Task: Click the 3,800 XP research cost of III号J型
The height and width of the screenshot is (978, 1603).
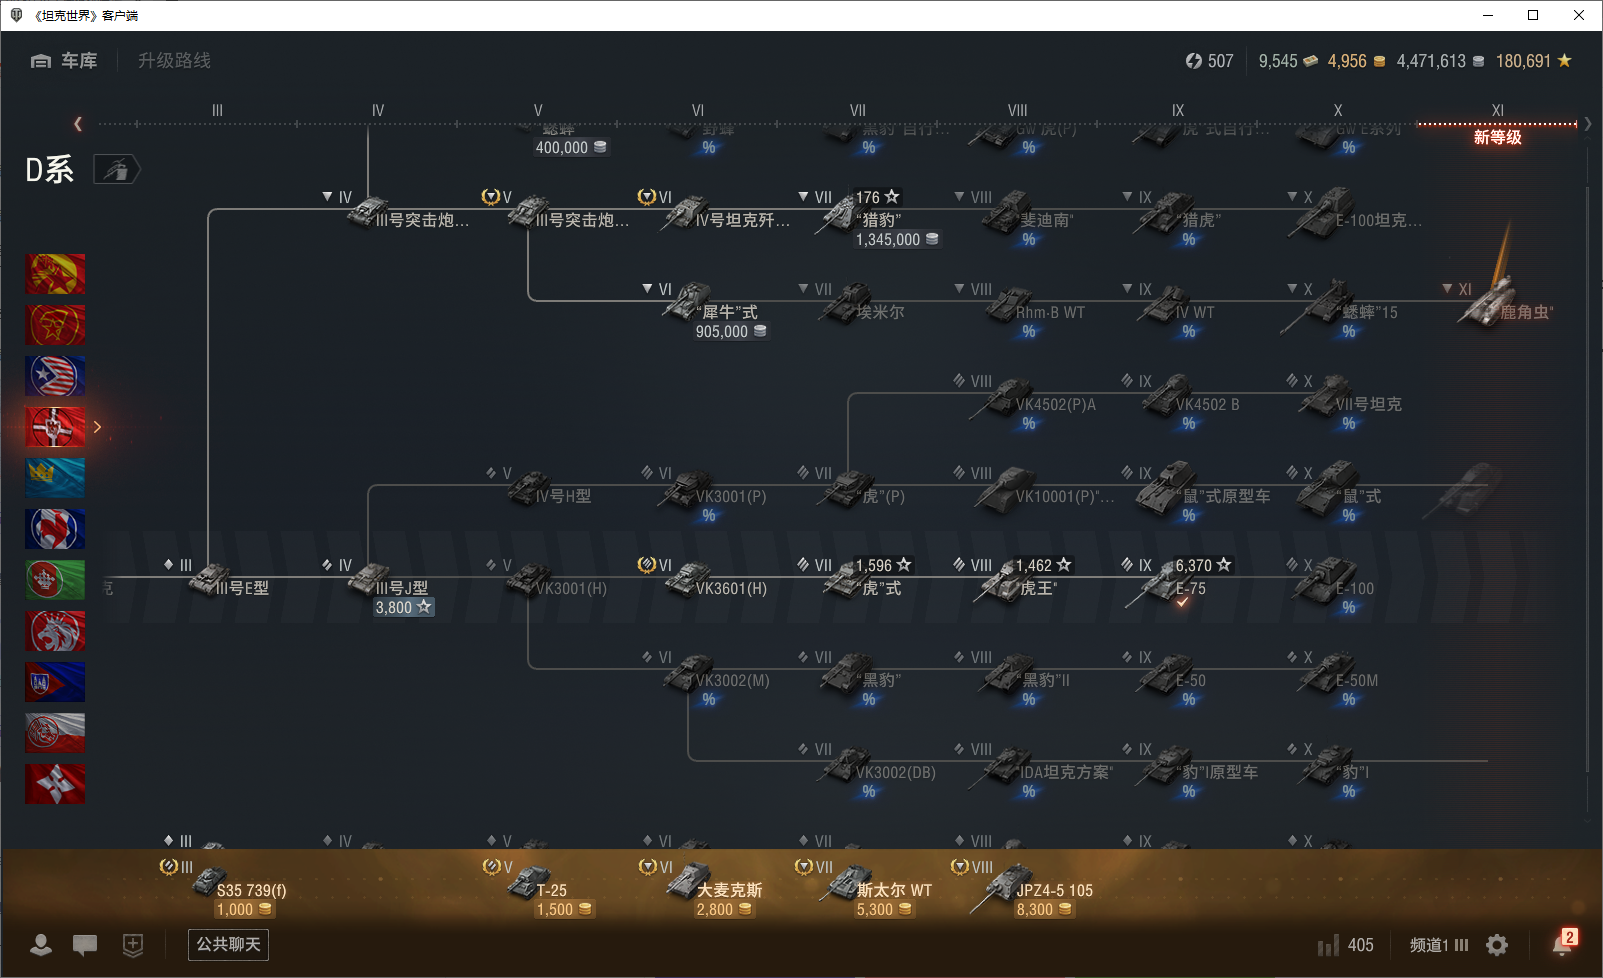Action: click(404, 607)
